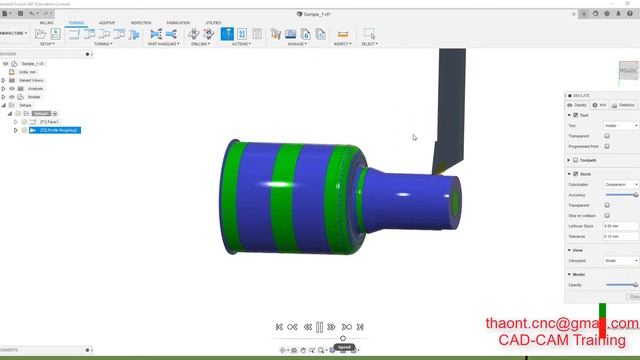
Task: Enable the Stock Transparent checkbox
Action: (607, 205)
